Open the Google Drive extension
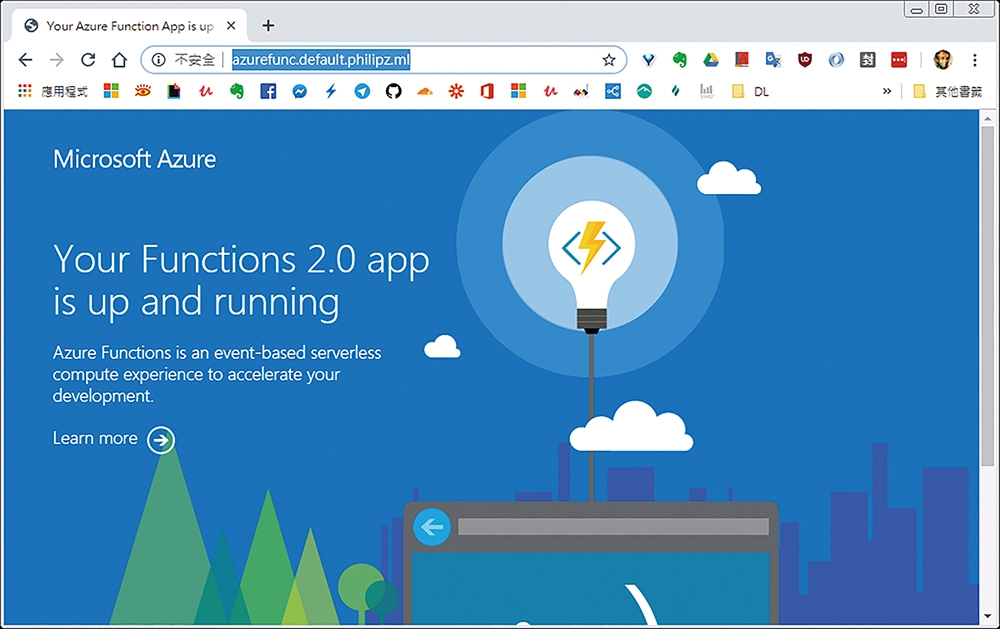The width and height of the screenshot is (1000, 629). (x=711, y=60)
